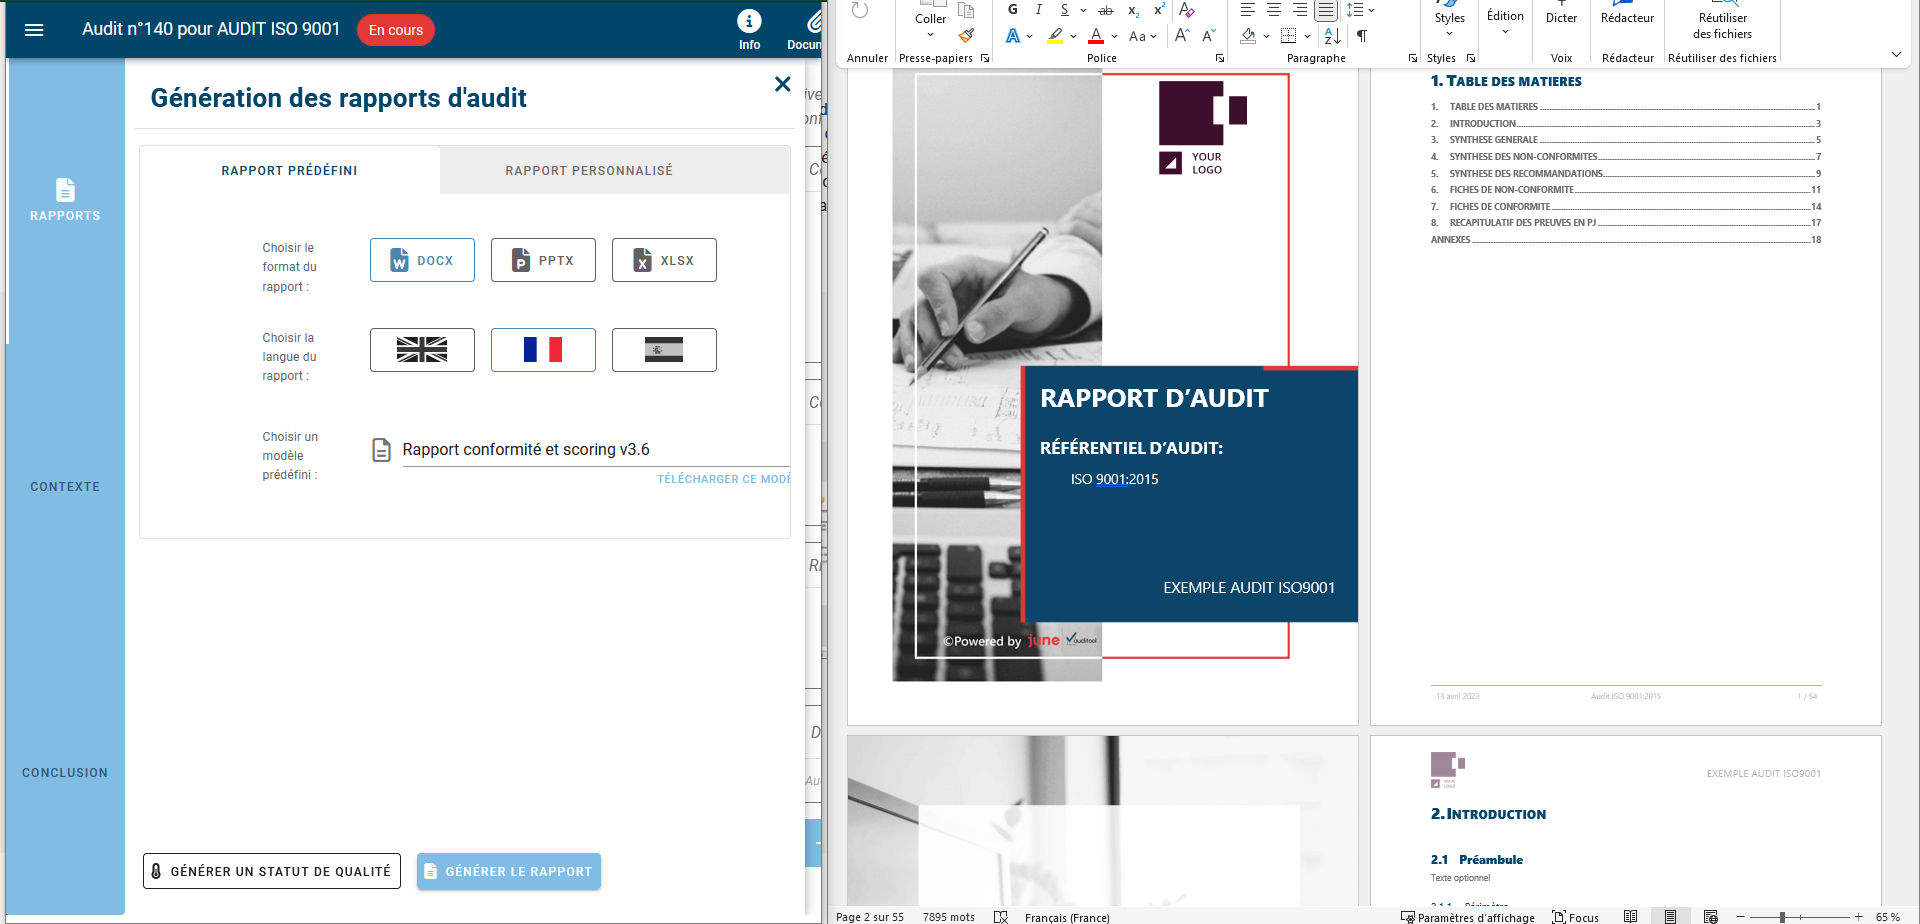
Task: Adjust the Word zoom slider
Action: [1782, 917]
